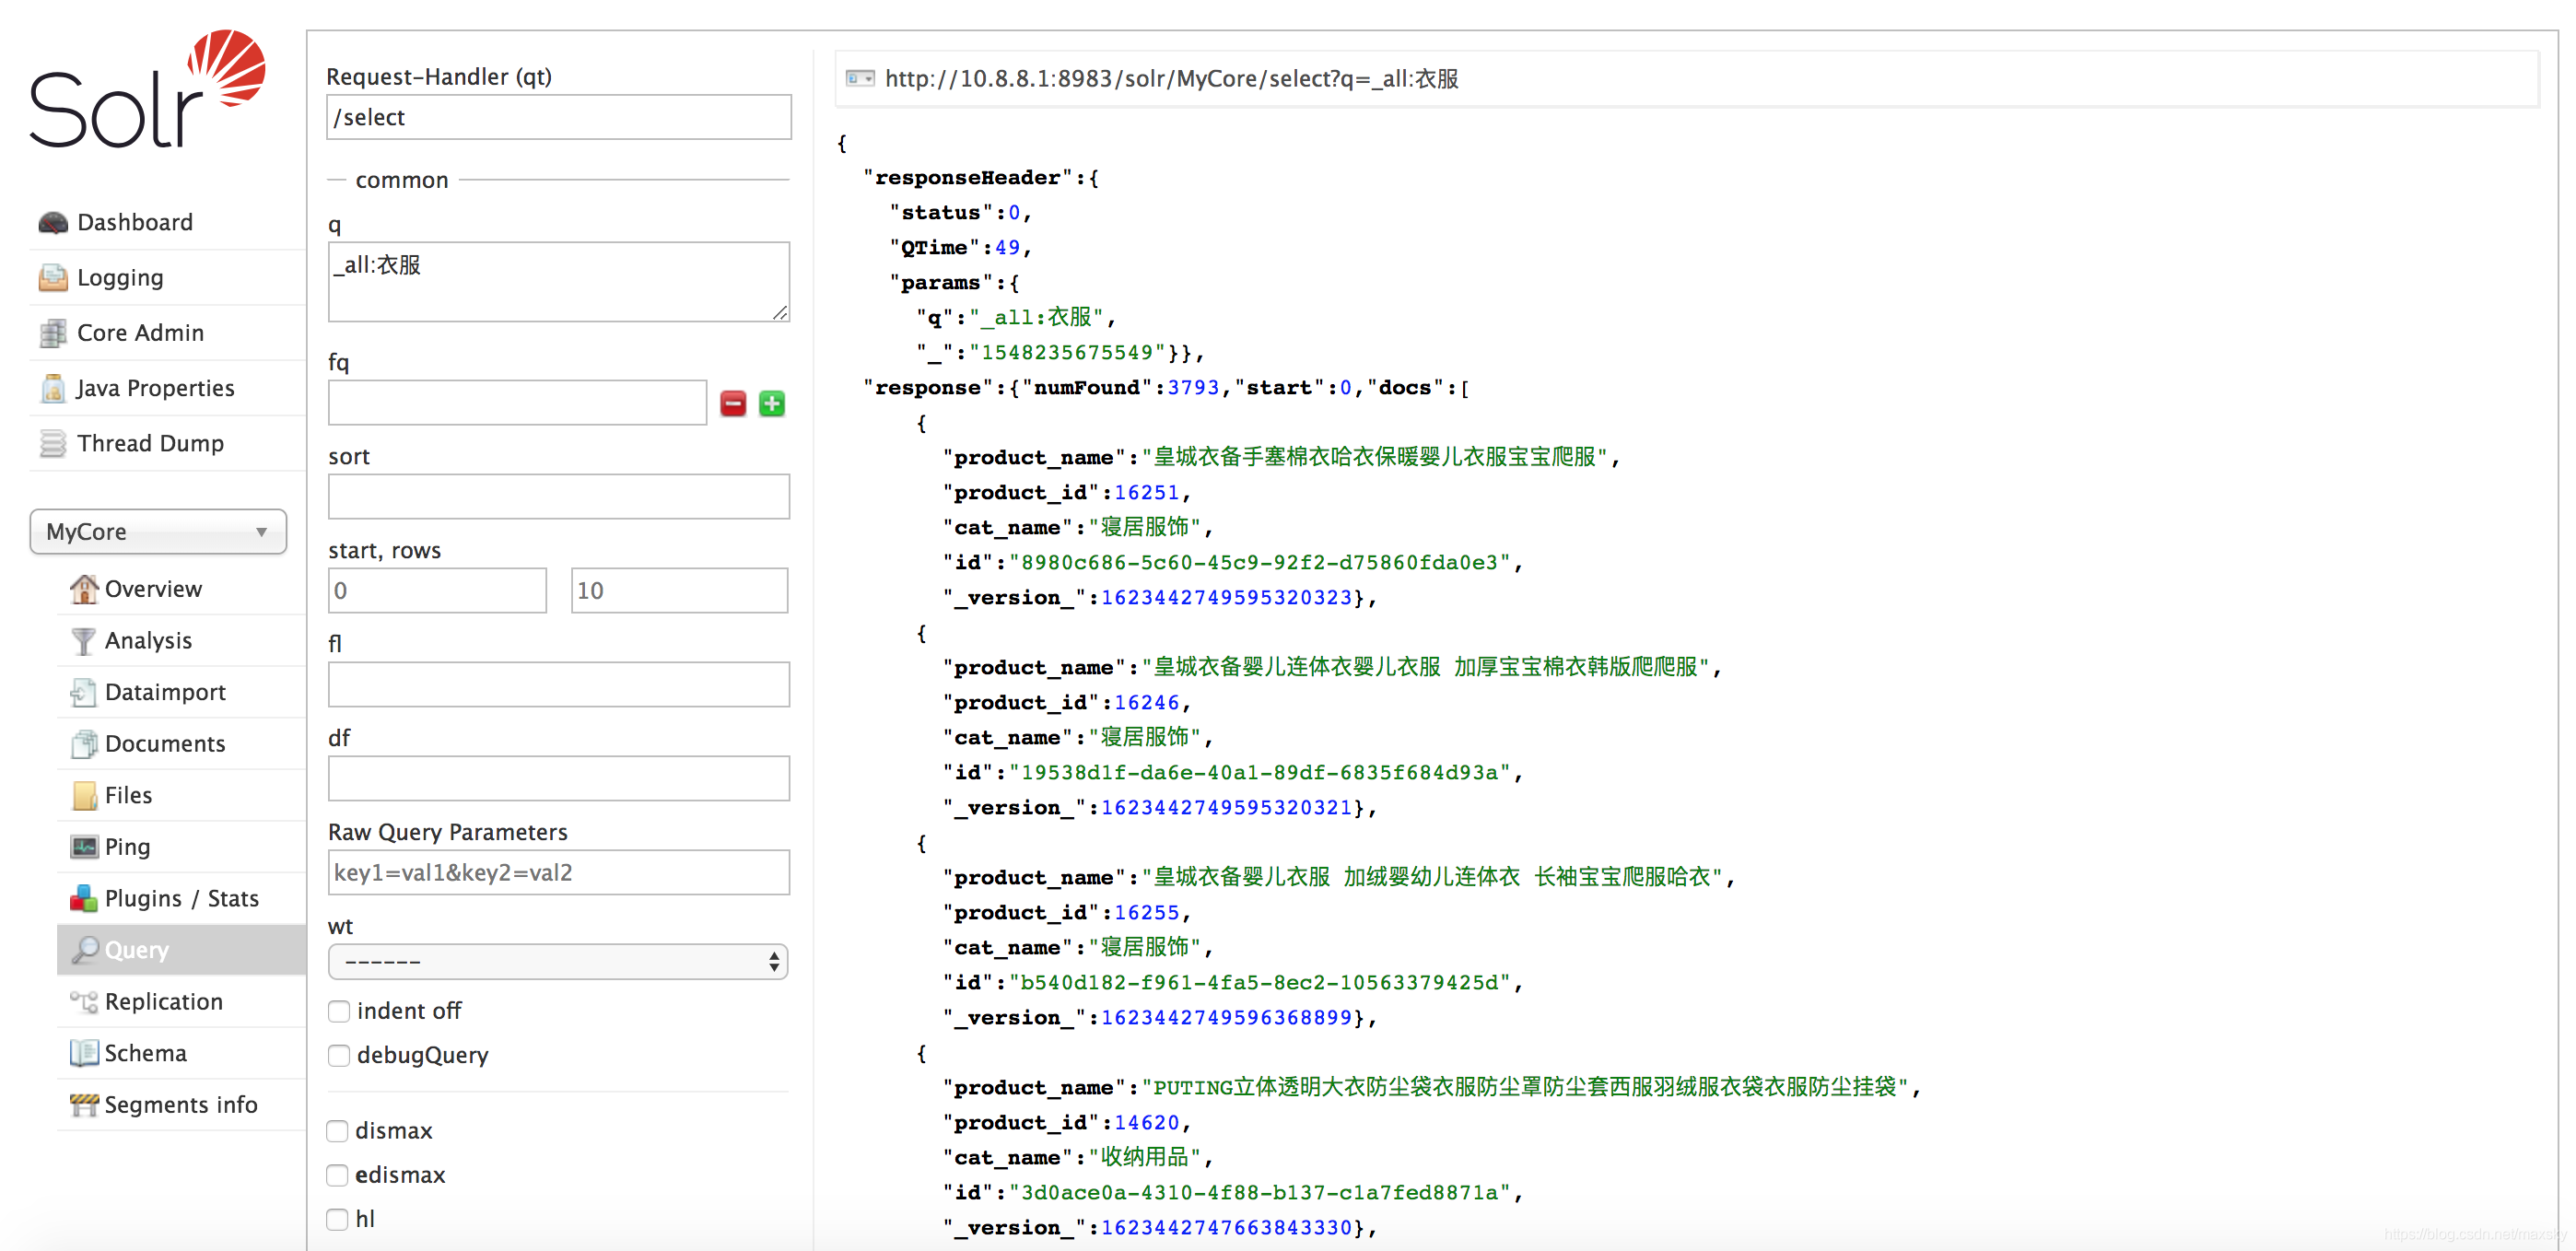2576x1251 pixels.
Task: Select the Schema menu item
Action: 145,1052
